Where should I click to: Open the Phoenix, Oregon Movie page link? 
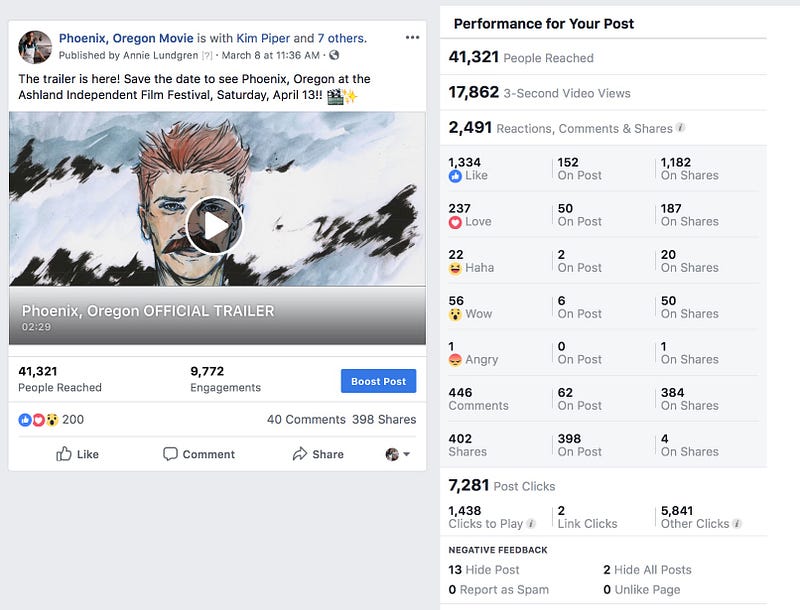pos(126,38)
